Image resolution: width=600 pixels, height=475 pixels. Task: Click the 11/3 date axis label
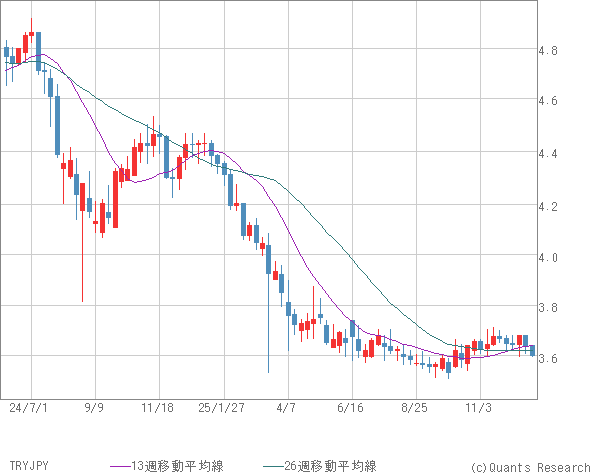479,408
